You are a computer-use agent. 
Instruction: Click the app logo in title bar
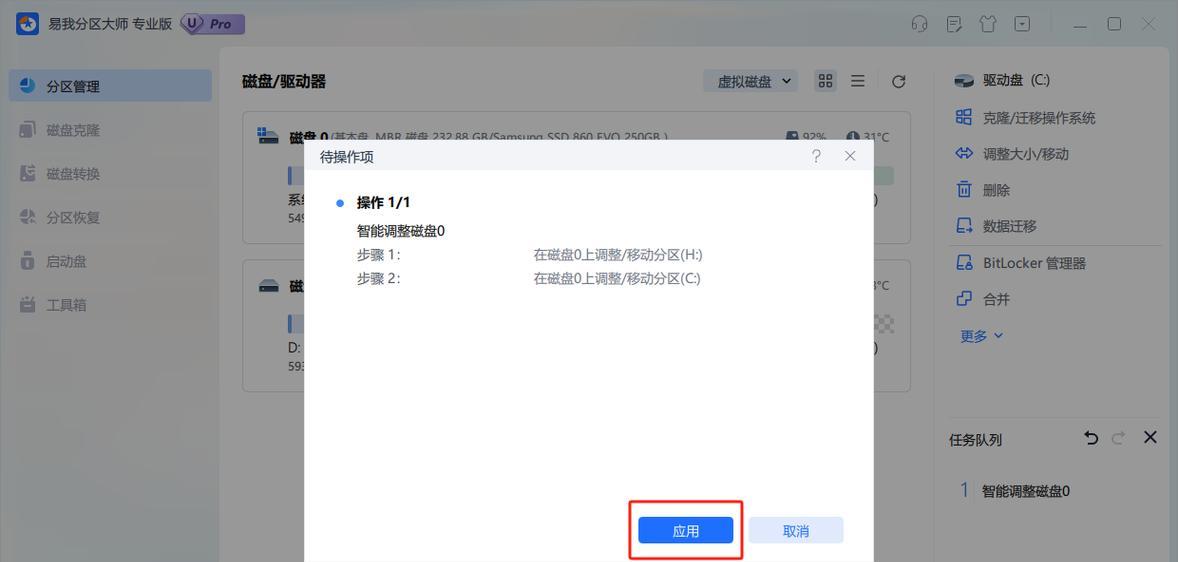click(x=28, y=24)
